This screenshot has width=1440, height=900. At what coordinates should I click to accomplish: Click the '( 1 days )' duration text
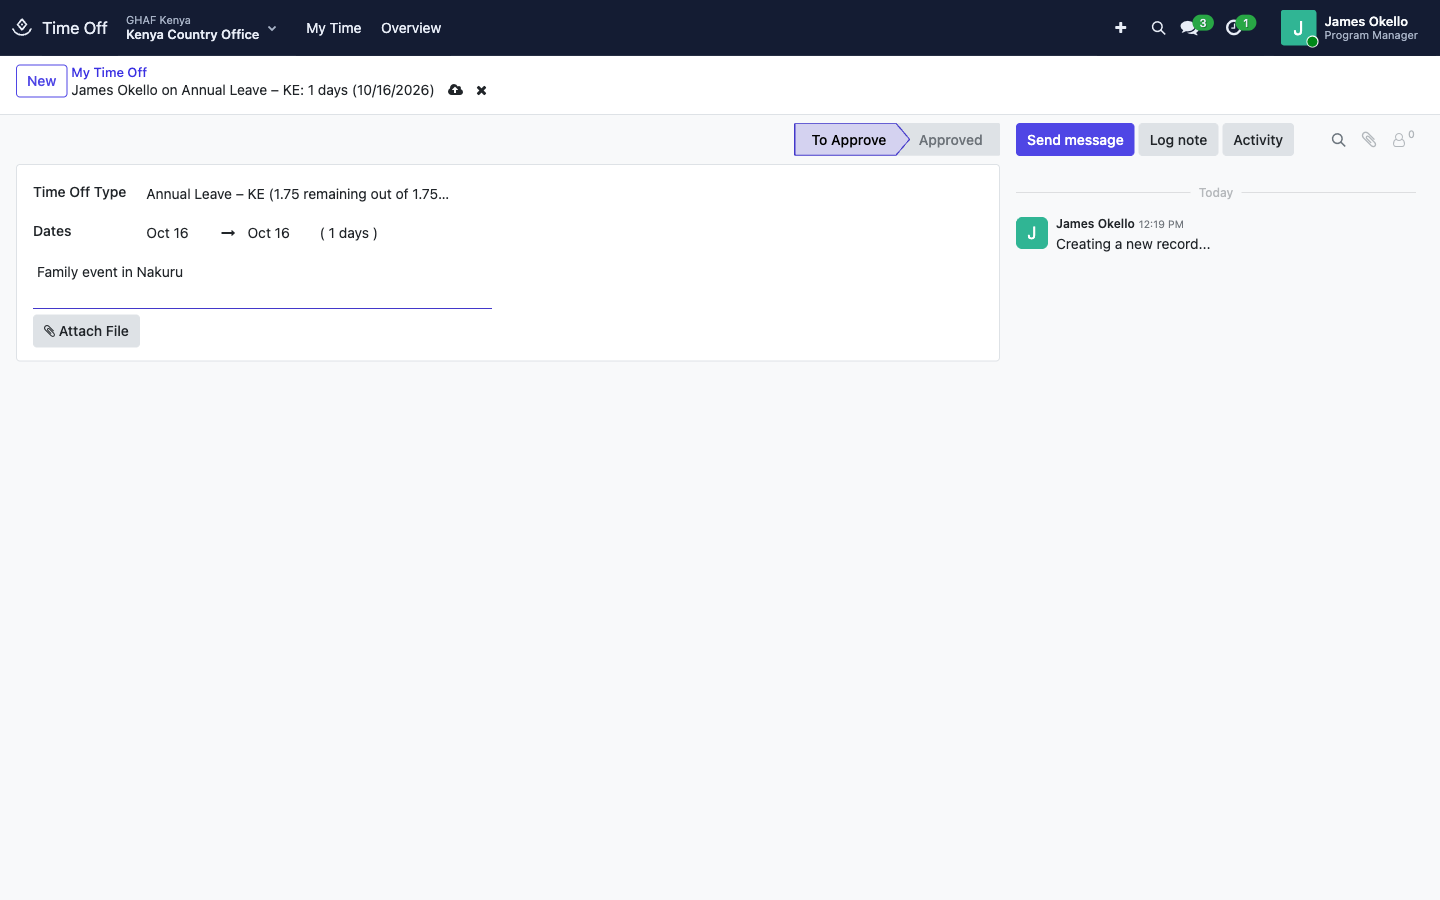click(349, 233)
